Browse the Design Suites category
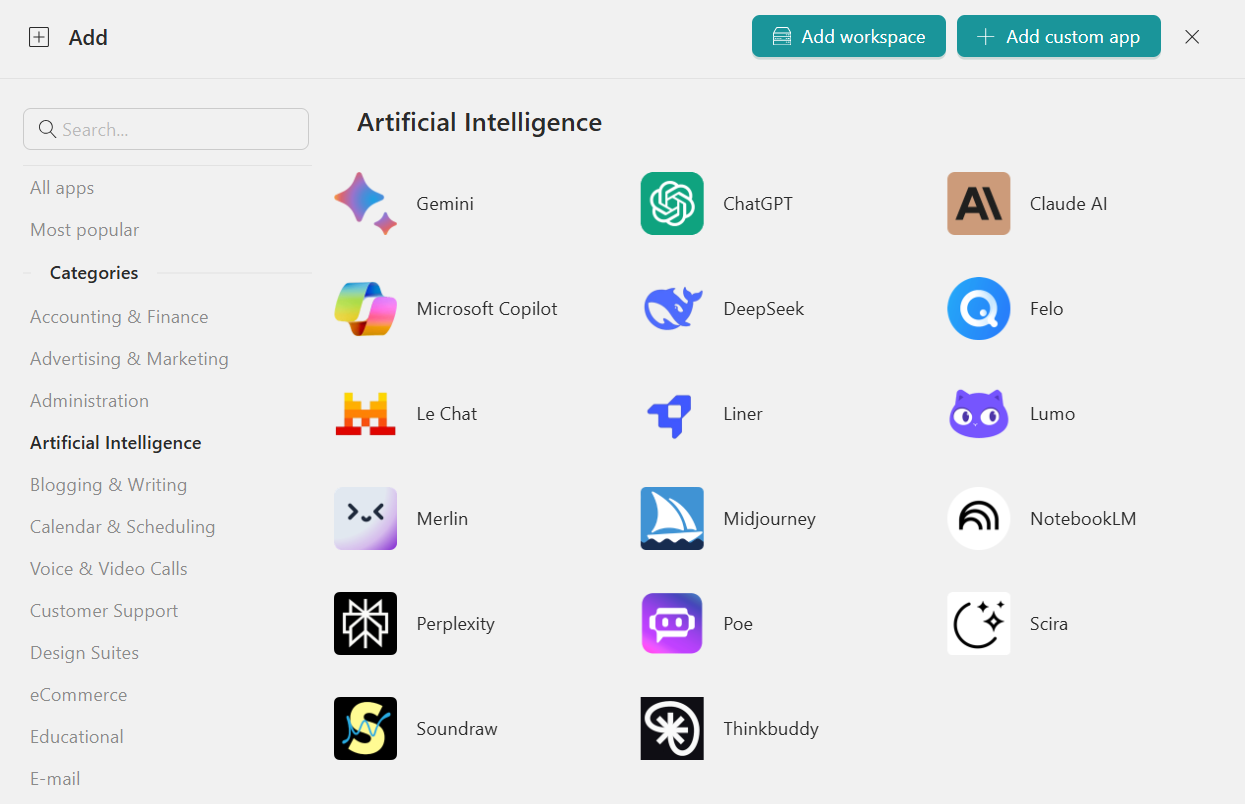This screenshot has width=1245, height=804. click(84, 653)
